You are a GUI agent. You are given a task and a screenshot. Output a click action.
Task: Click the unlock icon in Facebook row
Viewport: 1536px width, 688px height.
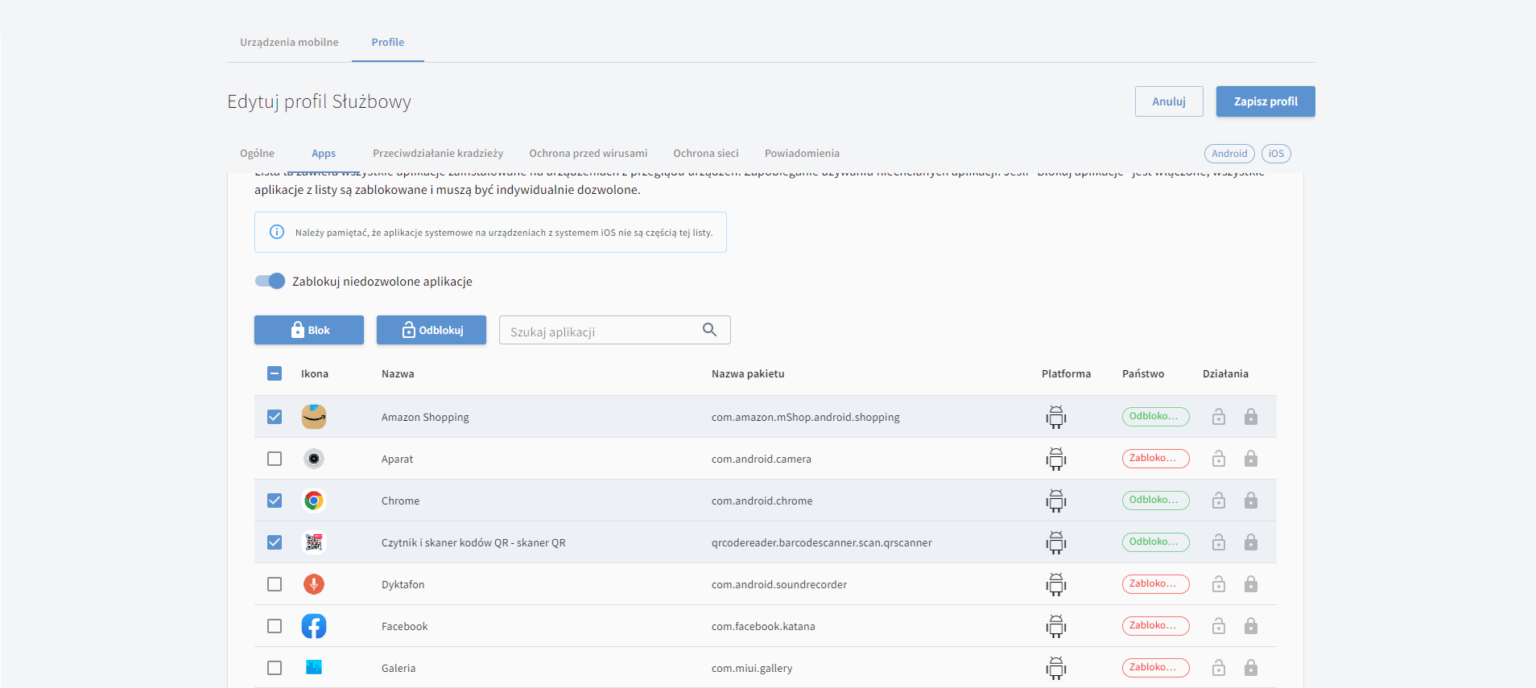(1218, 626)
